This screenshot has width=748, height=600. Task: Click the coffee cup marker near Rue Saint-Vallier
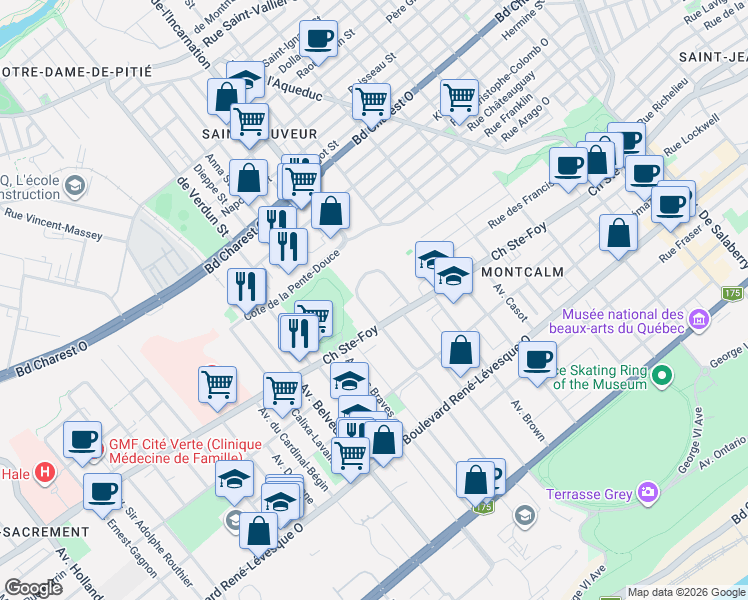point(319,42)
